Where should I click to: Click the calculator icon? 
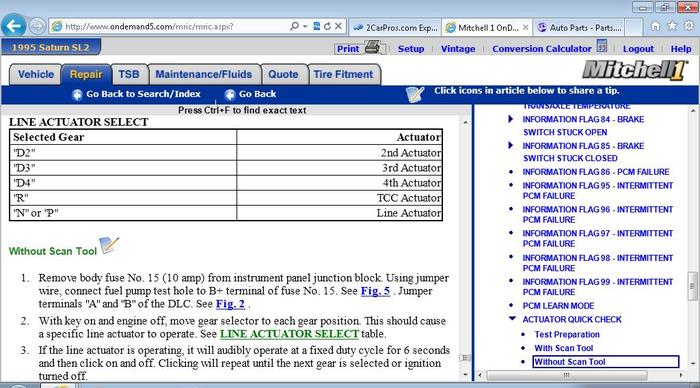point(602,46)
